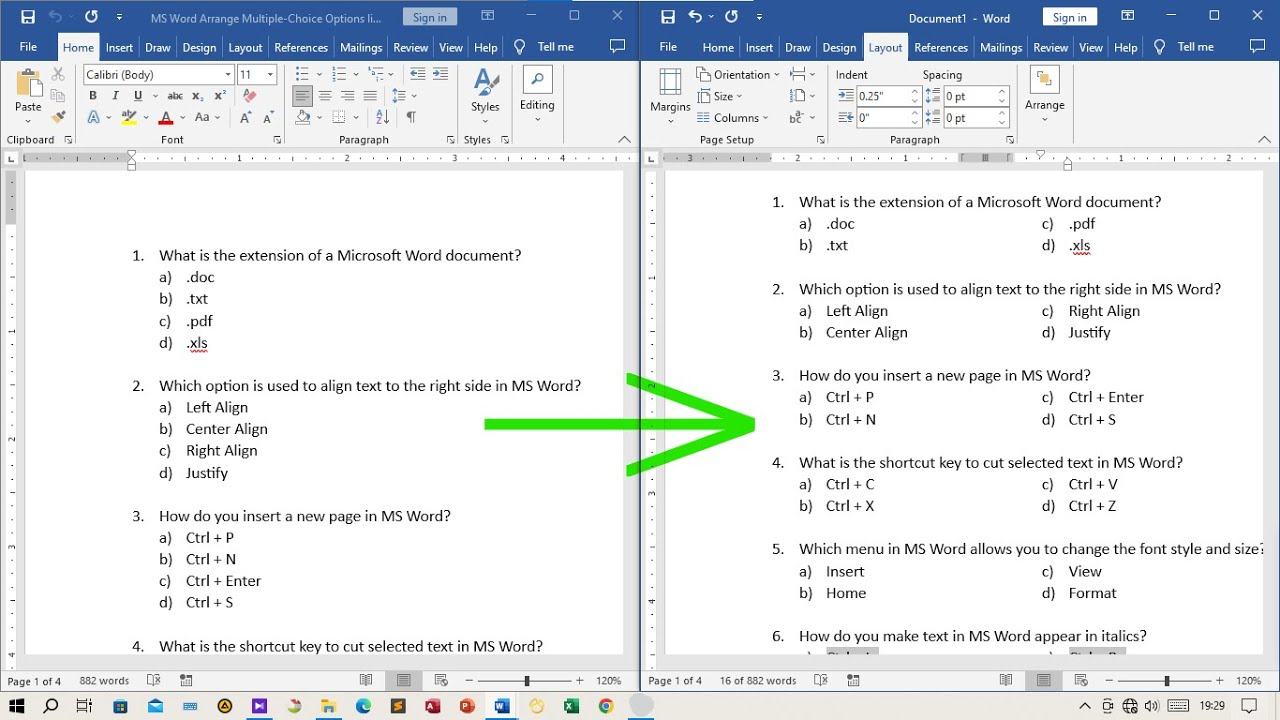Screen dimensions: 1280x720
Task: Justify text in the left window ribbon
Action: [369, 96]
